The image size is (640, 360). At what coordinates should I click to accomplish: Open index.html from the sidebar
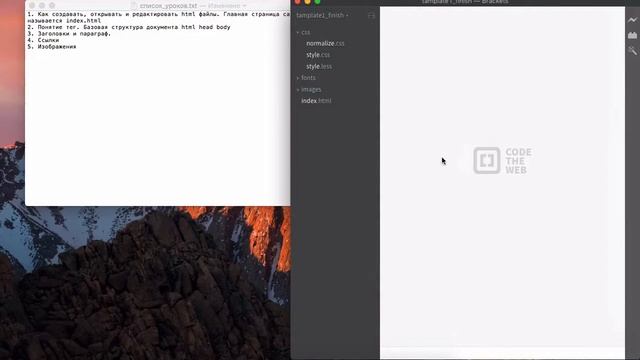pyautogui.click(x=316, y=101)
